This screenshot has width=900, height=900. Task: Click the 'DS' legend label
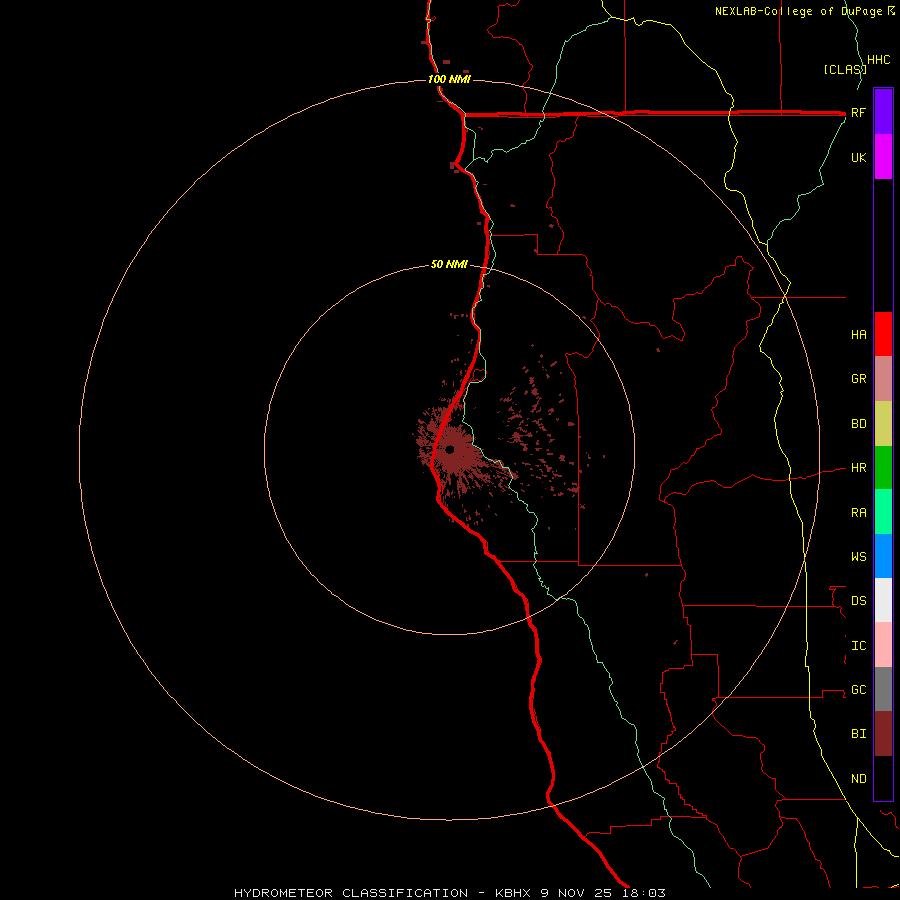point(858,601)
